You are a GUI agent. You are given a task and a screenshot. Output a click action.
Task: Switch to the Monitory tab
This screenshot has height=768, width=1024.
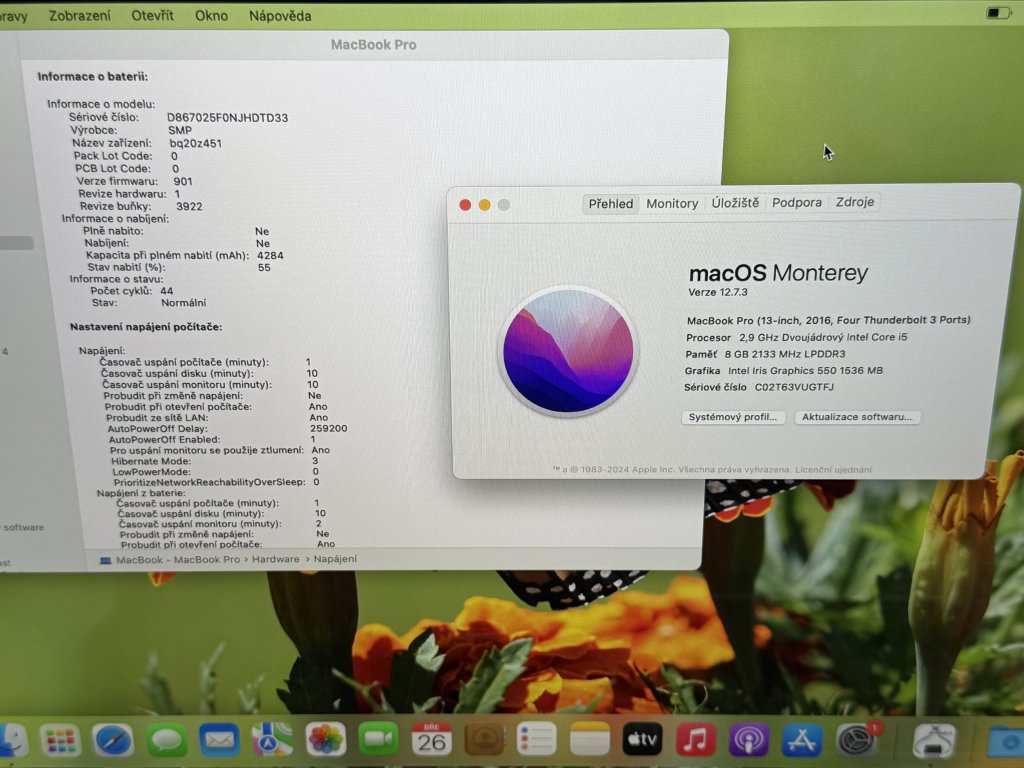click(x=672, y=204)
